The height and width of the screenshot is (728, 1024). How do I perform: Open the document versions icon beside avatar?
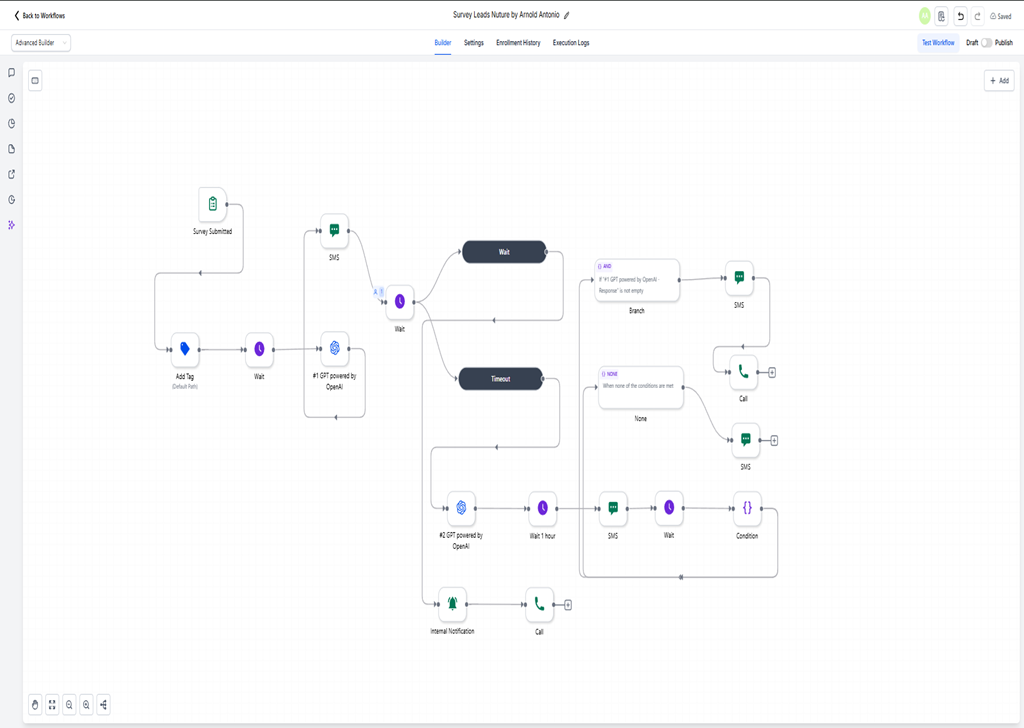pos(941,16)
